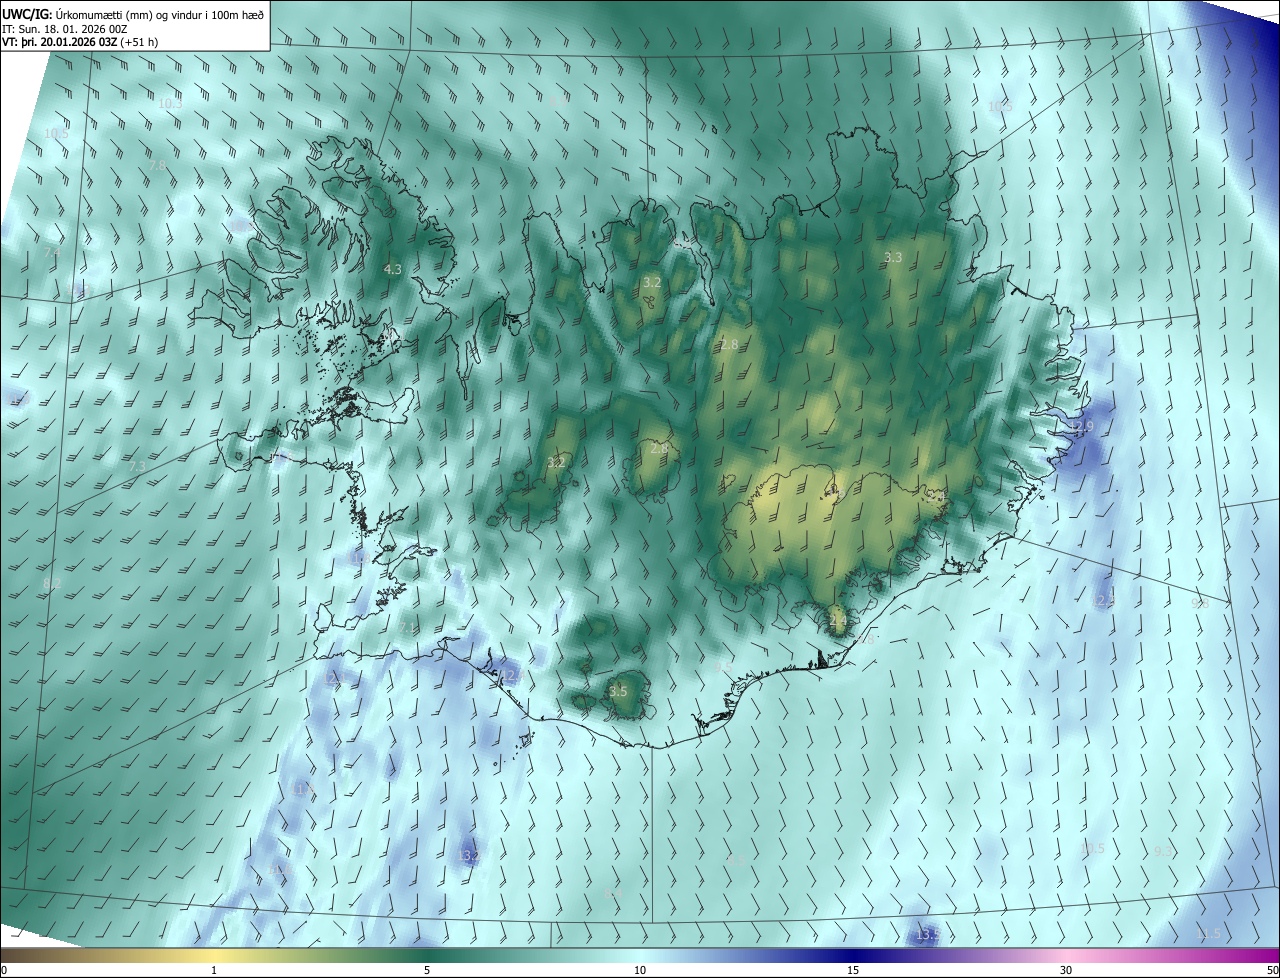1280x978 pixels.
Task: Click the 3.3 value label on the map
Action: [893, 257]
